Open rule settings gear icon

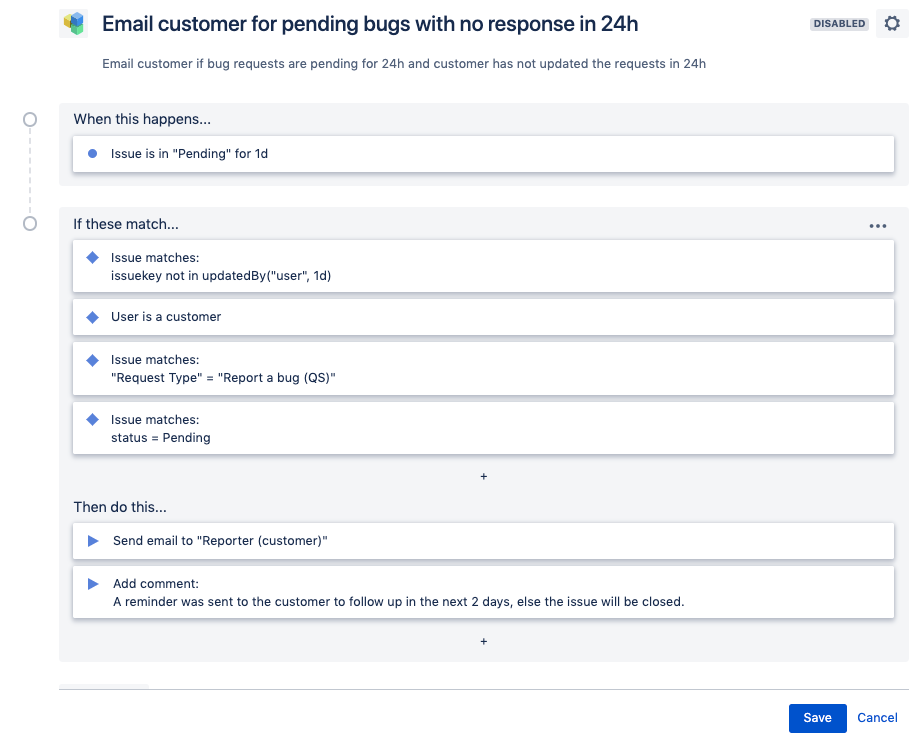892,24
